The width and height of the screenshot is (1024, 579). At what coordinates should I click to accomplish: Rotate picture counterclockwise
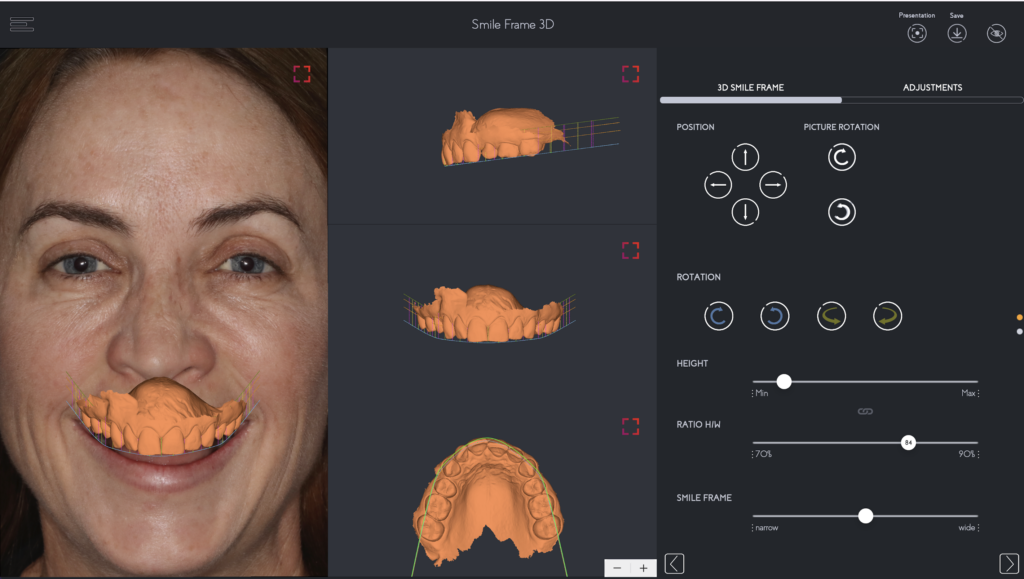[842, 212]
